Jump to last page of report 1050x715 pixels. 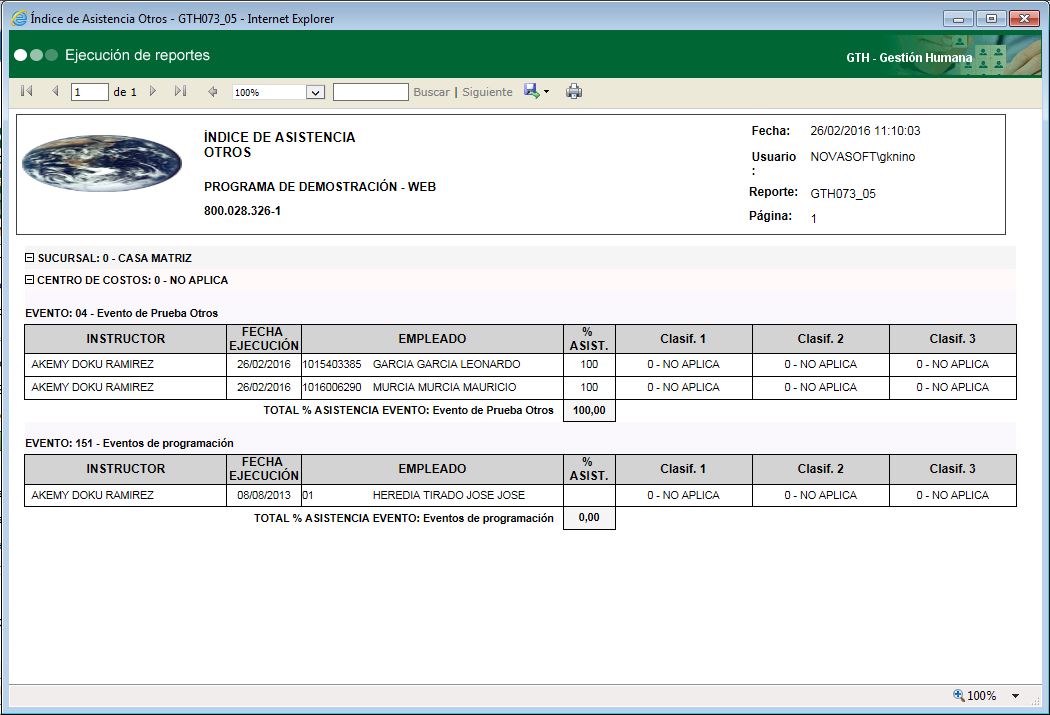coord(180,91)
